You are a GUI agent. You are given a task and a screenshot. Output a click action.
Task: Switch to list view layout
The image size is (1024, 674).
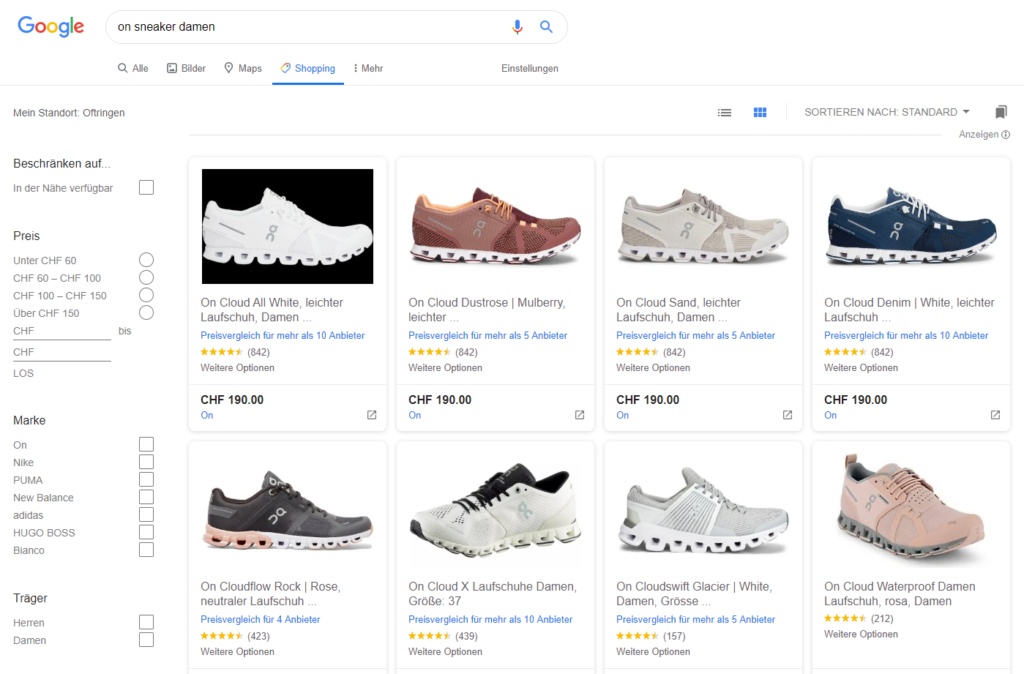[x=724, y=112]
